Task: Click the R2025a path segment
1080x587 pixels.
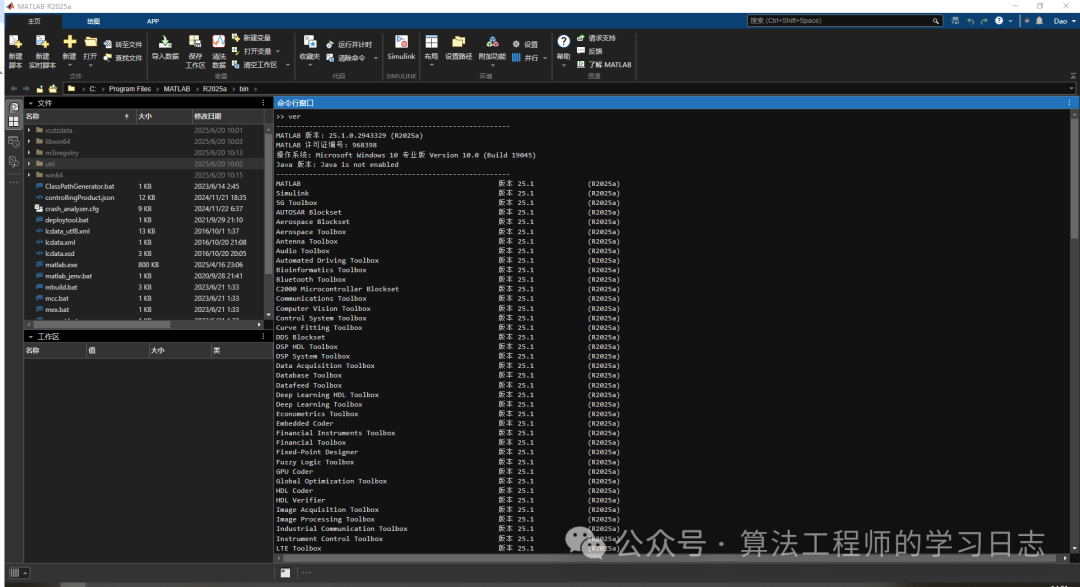Action: 214,89
